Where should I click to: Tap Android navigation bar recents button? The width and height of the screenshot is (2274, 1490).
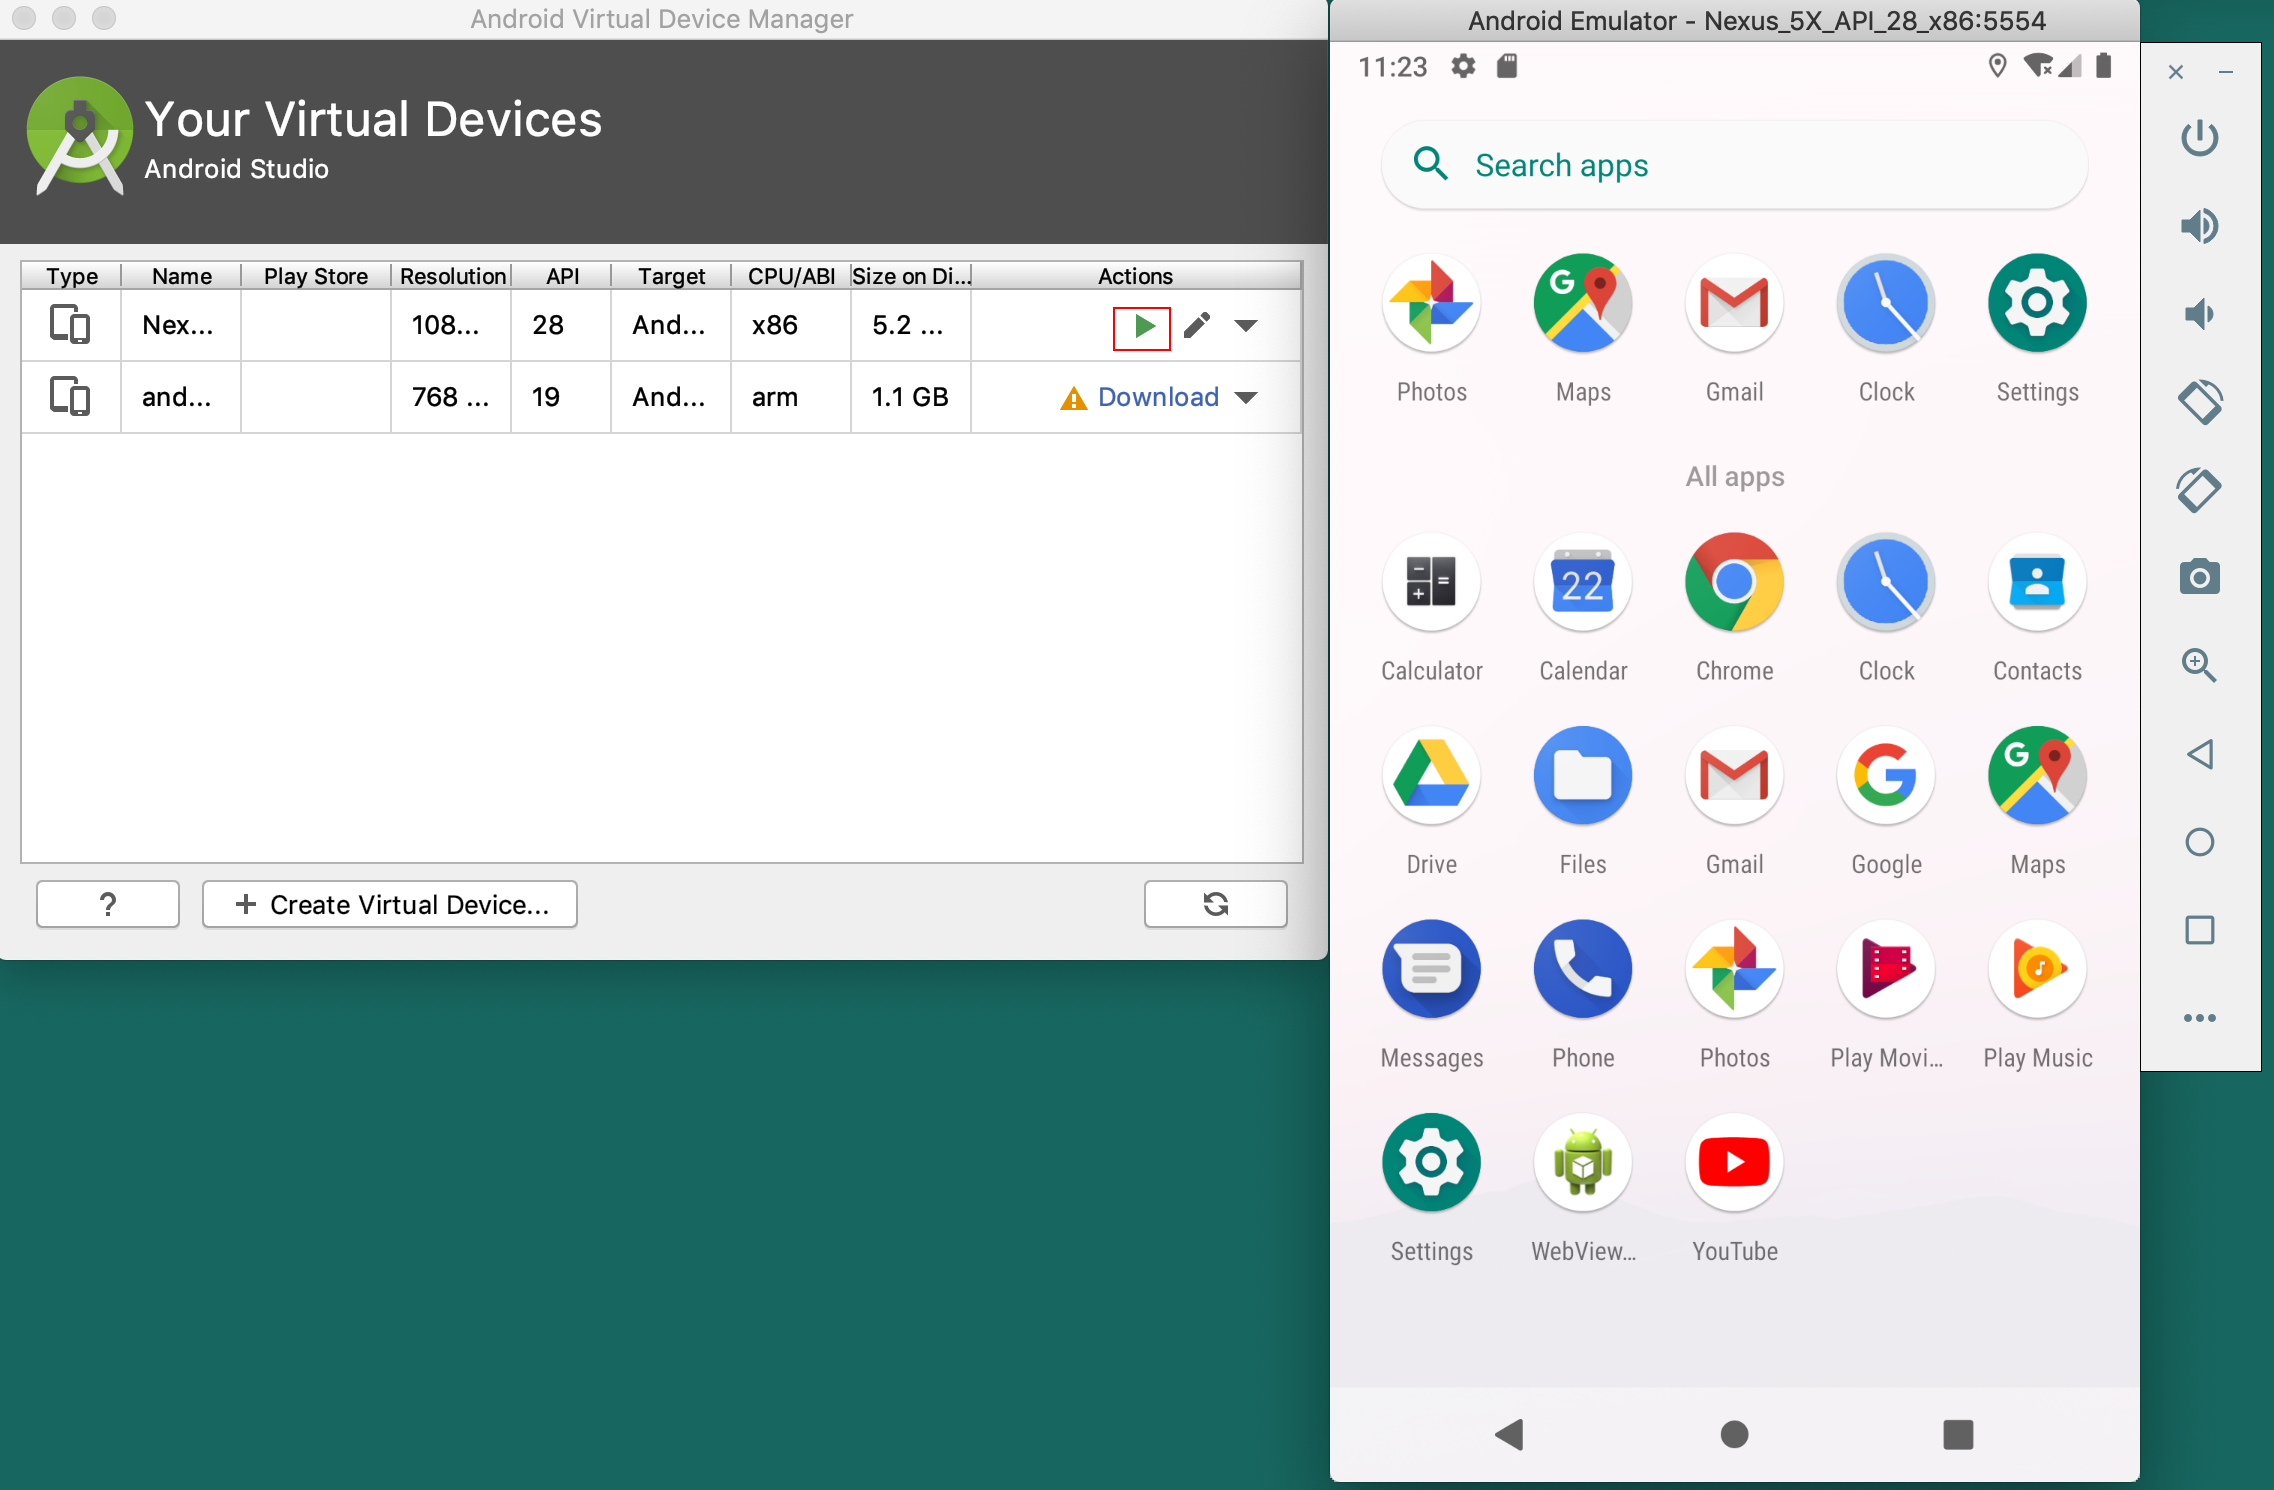1958,1435
